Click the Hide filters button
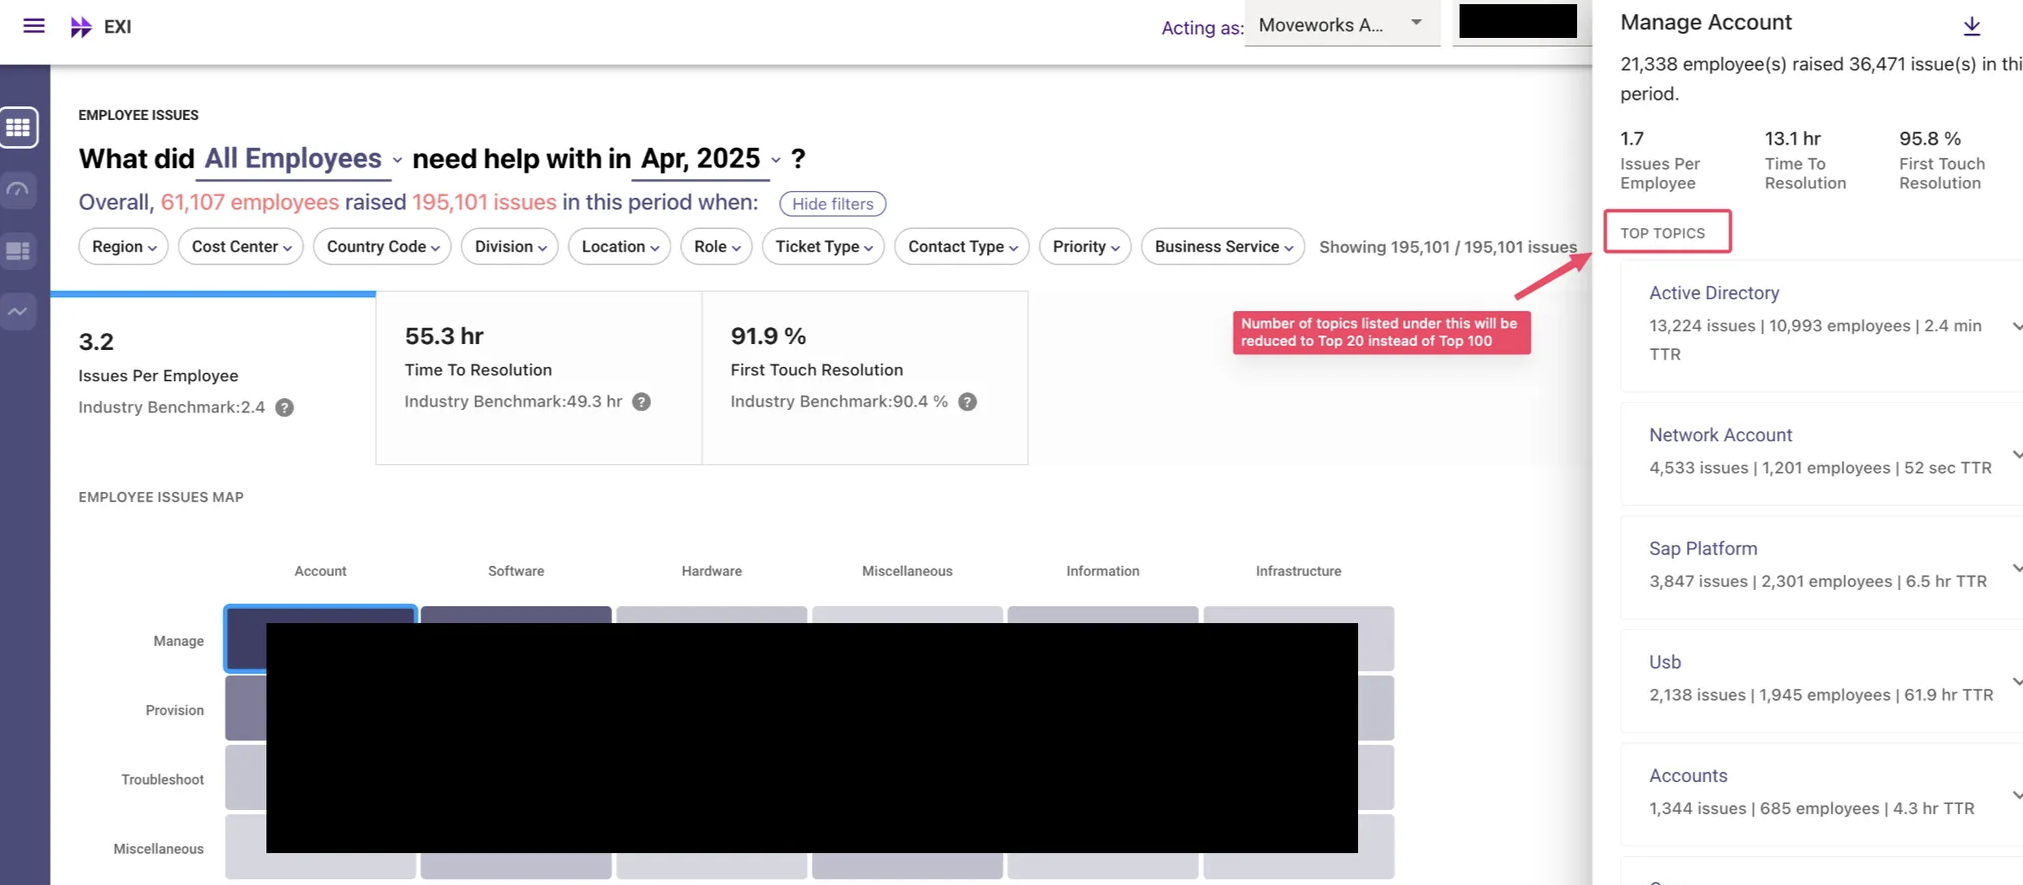2023x885 pixels. click(833, 204)
